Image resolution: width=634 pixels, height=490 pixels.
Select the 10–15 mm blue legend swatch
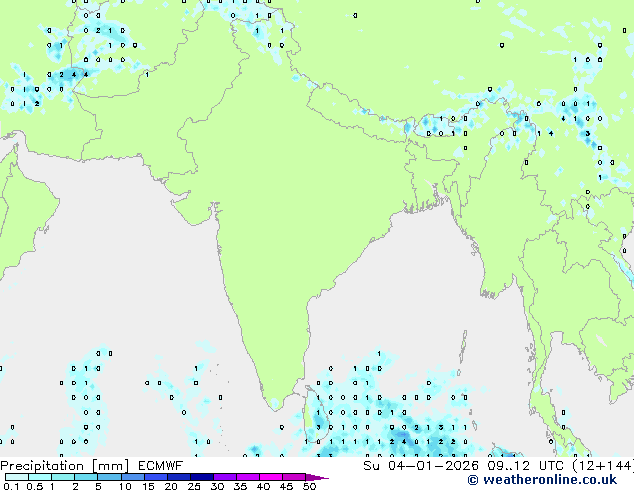pos(133,477)
